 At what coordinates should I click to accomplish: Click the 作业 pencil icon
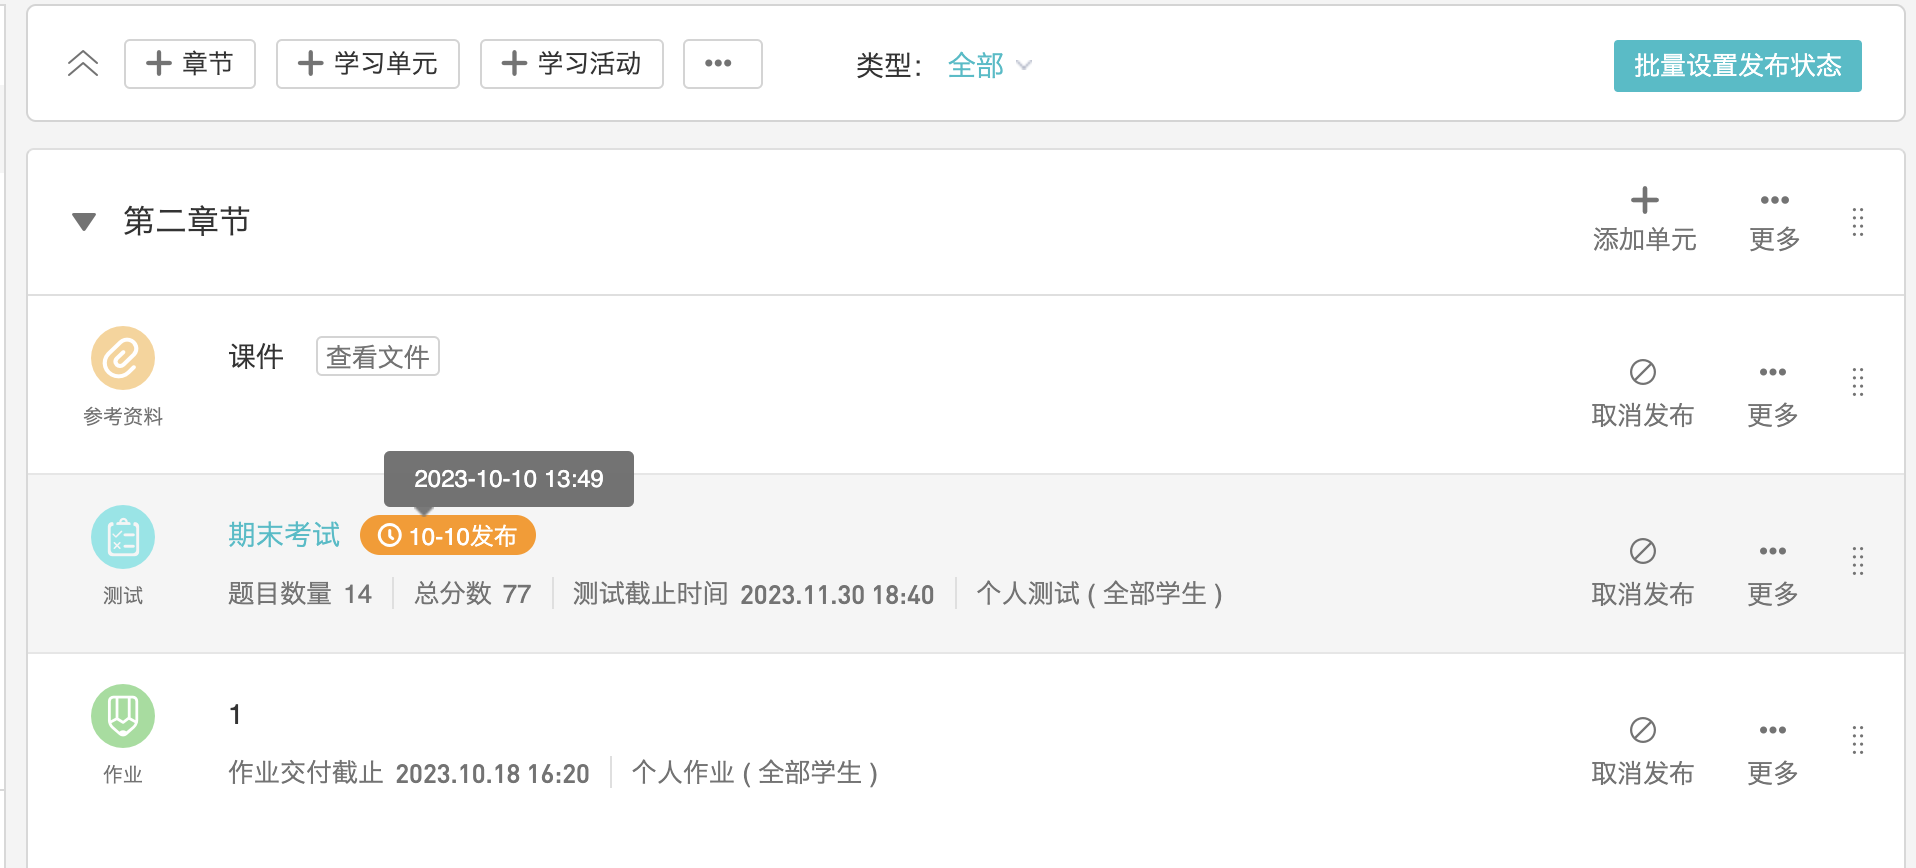pos(123,716)
